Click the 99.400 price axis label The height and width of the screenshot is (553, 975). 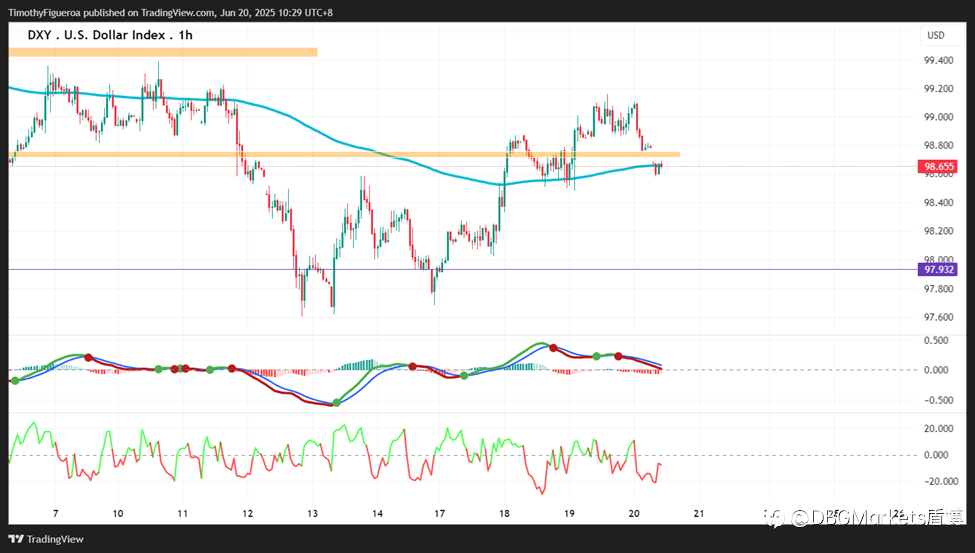[x=938, y=60]
